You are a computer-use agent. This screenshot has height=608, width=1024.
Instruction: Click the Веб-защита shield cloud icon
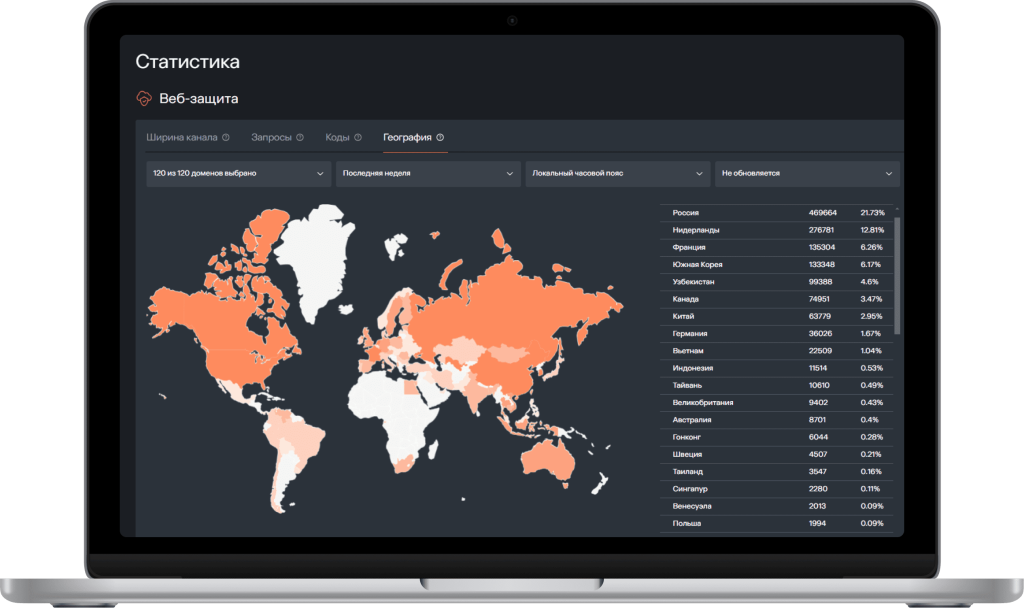pos(145,99)
